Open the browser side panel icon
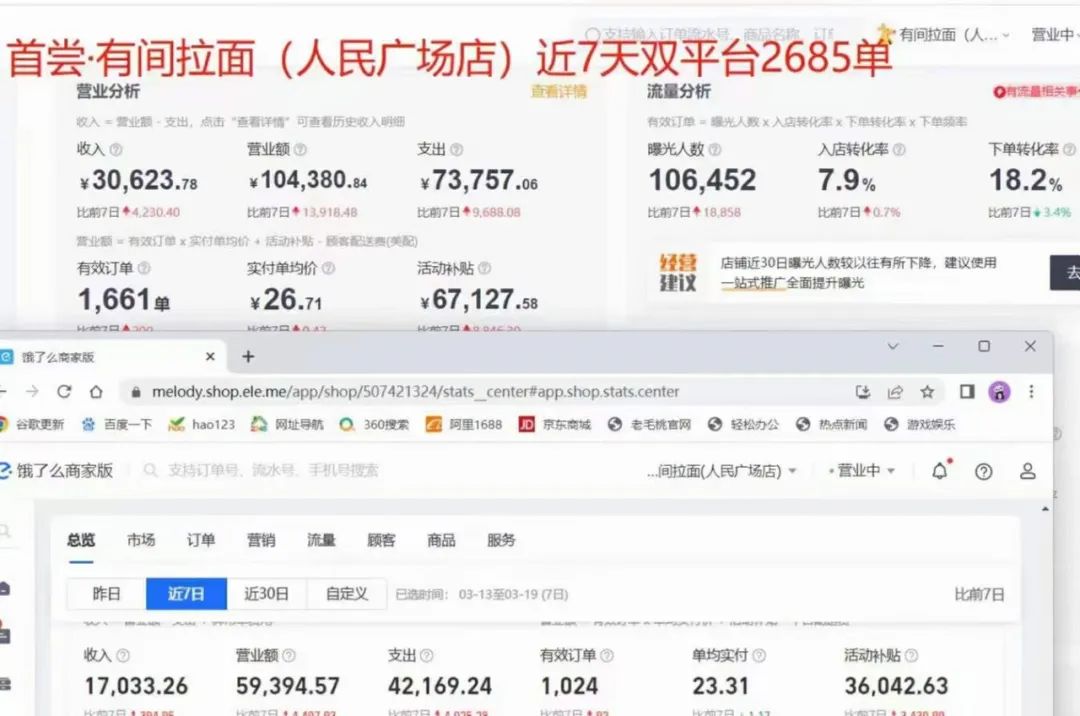The width and height of the screenshot is (1080, 716). [x=967, y=392]
